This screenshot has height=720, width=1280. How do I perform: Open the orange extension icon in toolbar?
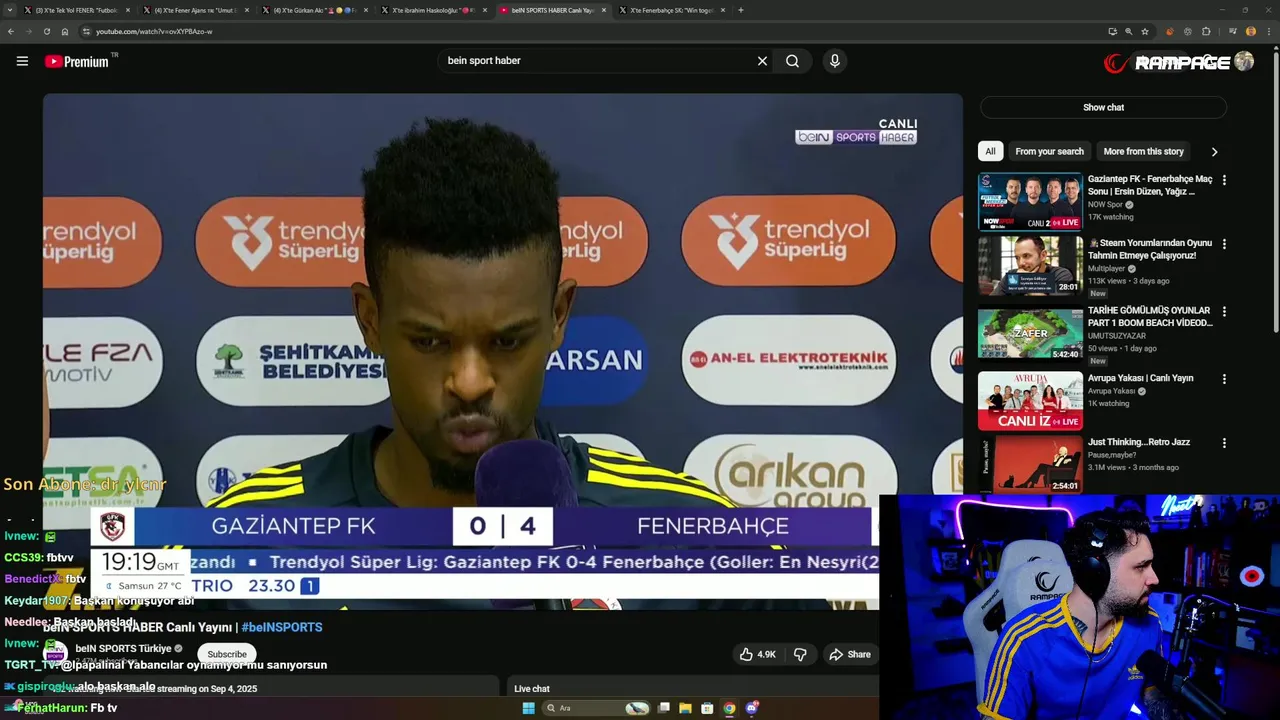[1170, 31]
